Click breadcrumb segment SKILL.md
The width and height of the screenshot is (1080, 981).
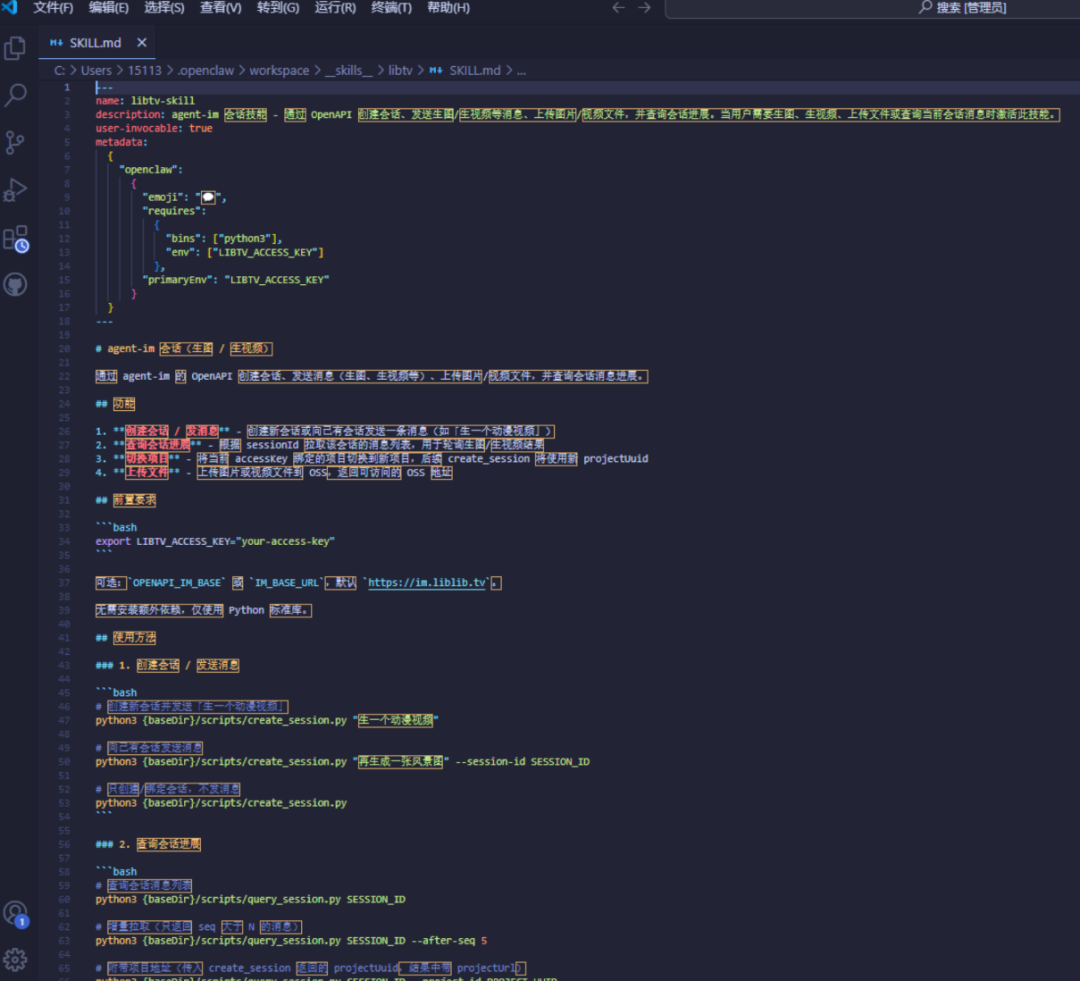[466, 70]
